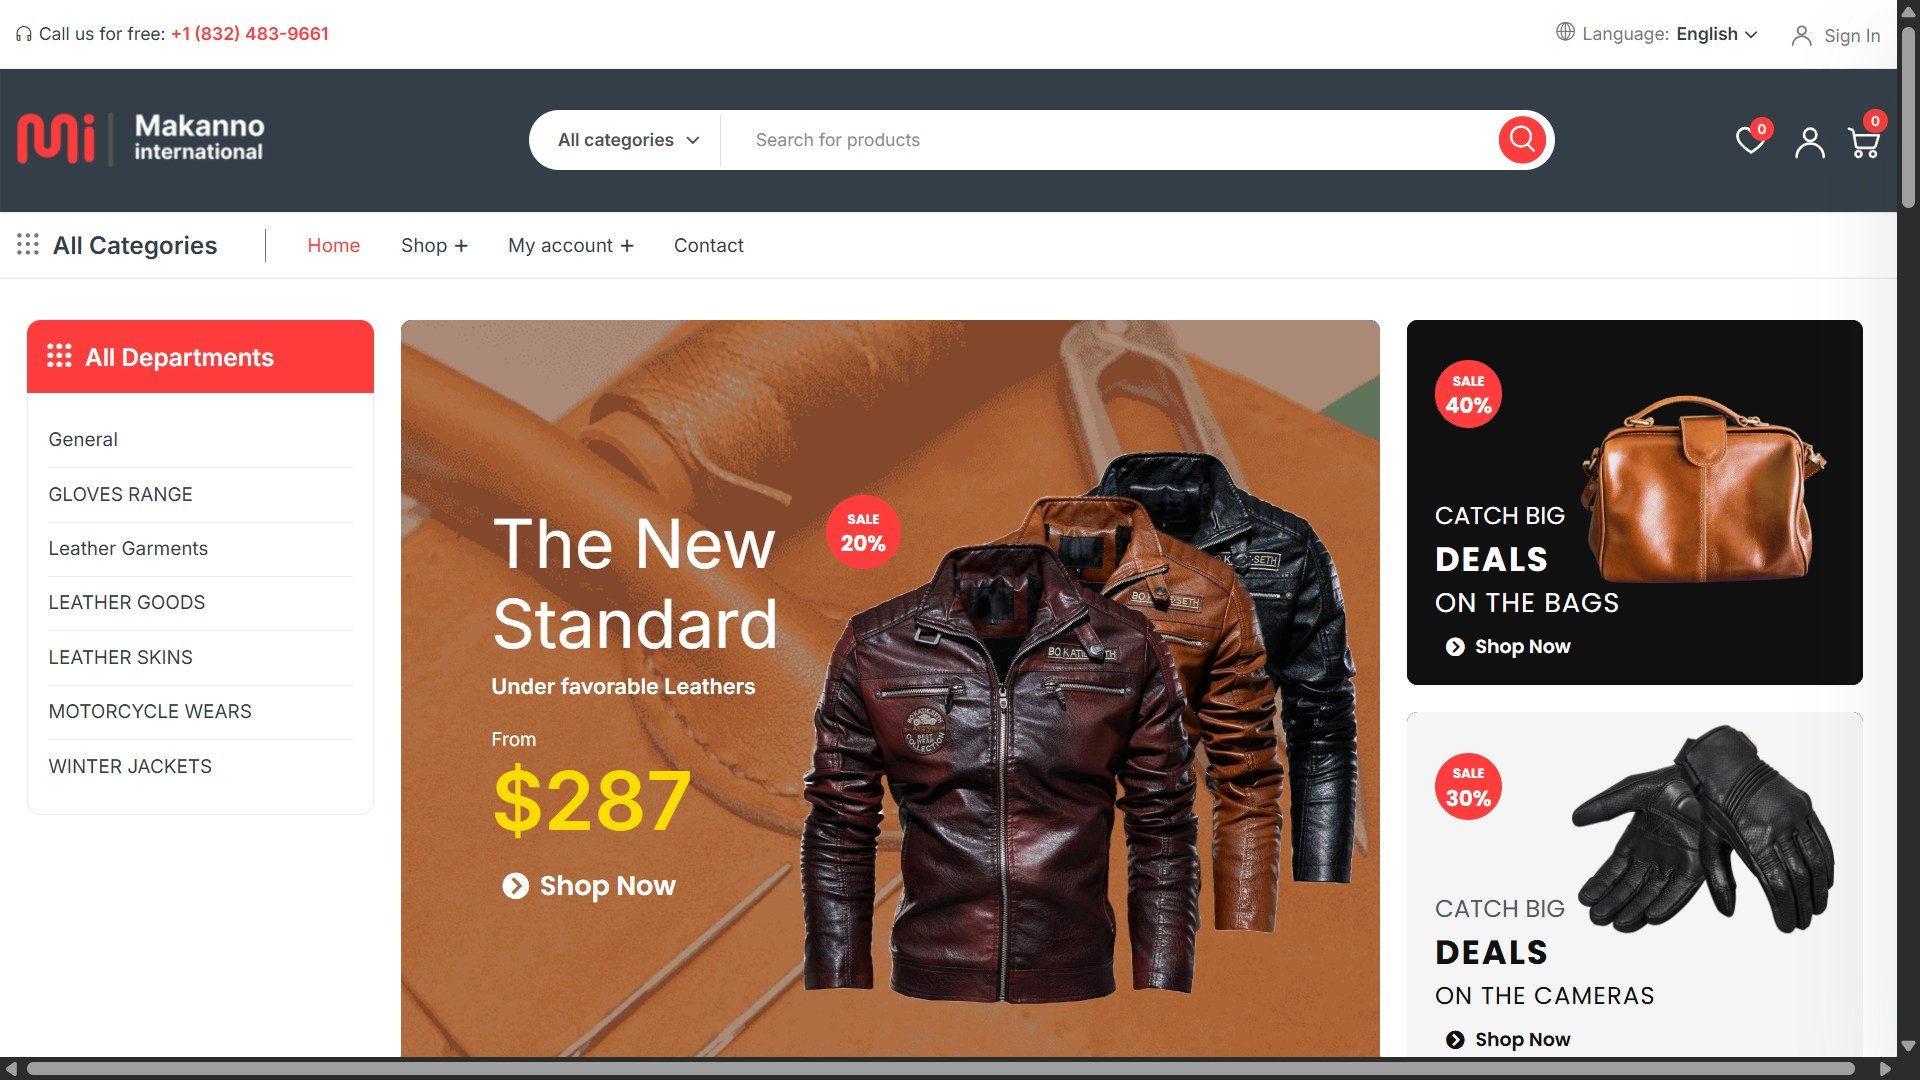Viewport: 1920px width, 1080px height.
Task: Open the MOTORCYCLE WEARS department
Action: (150, 711)
